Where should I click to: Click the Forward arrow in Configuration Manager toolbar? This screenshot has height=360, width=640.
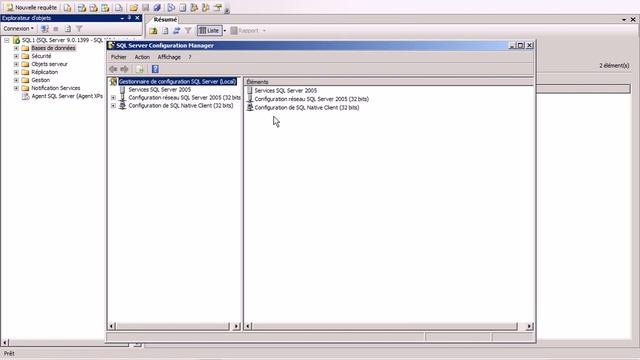124,69
